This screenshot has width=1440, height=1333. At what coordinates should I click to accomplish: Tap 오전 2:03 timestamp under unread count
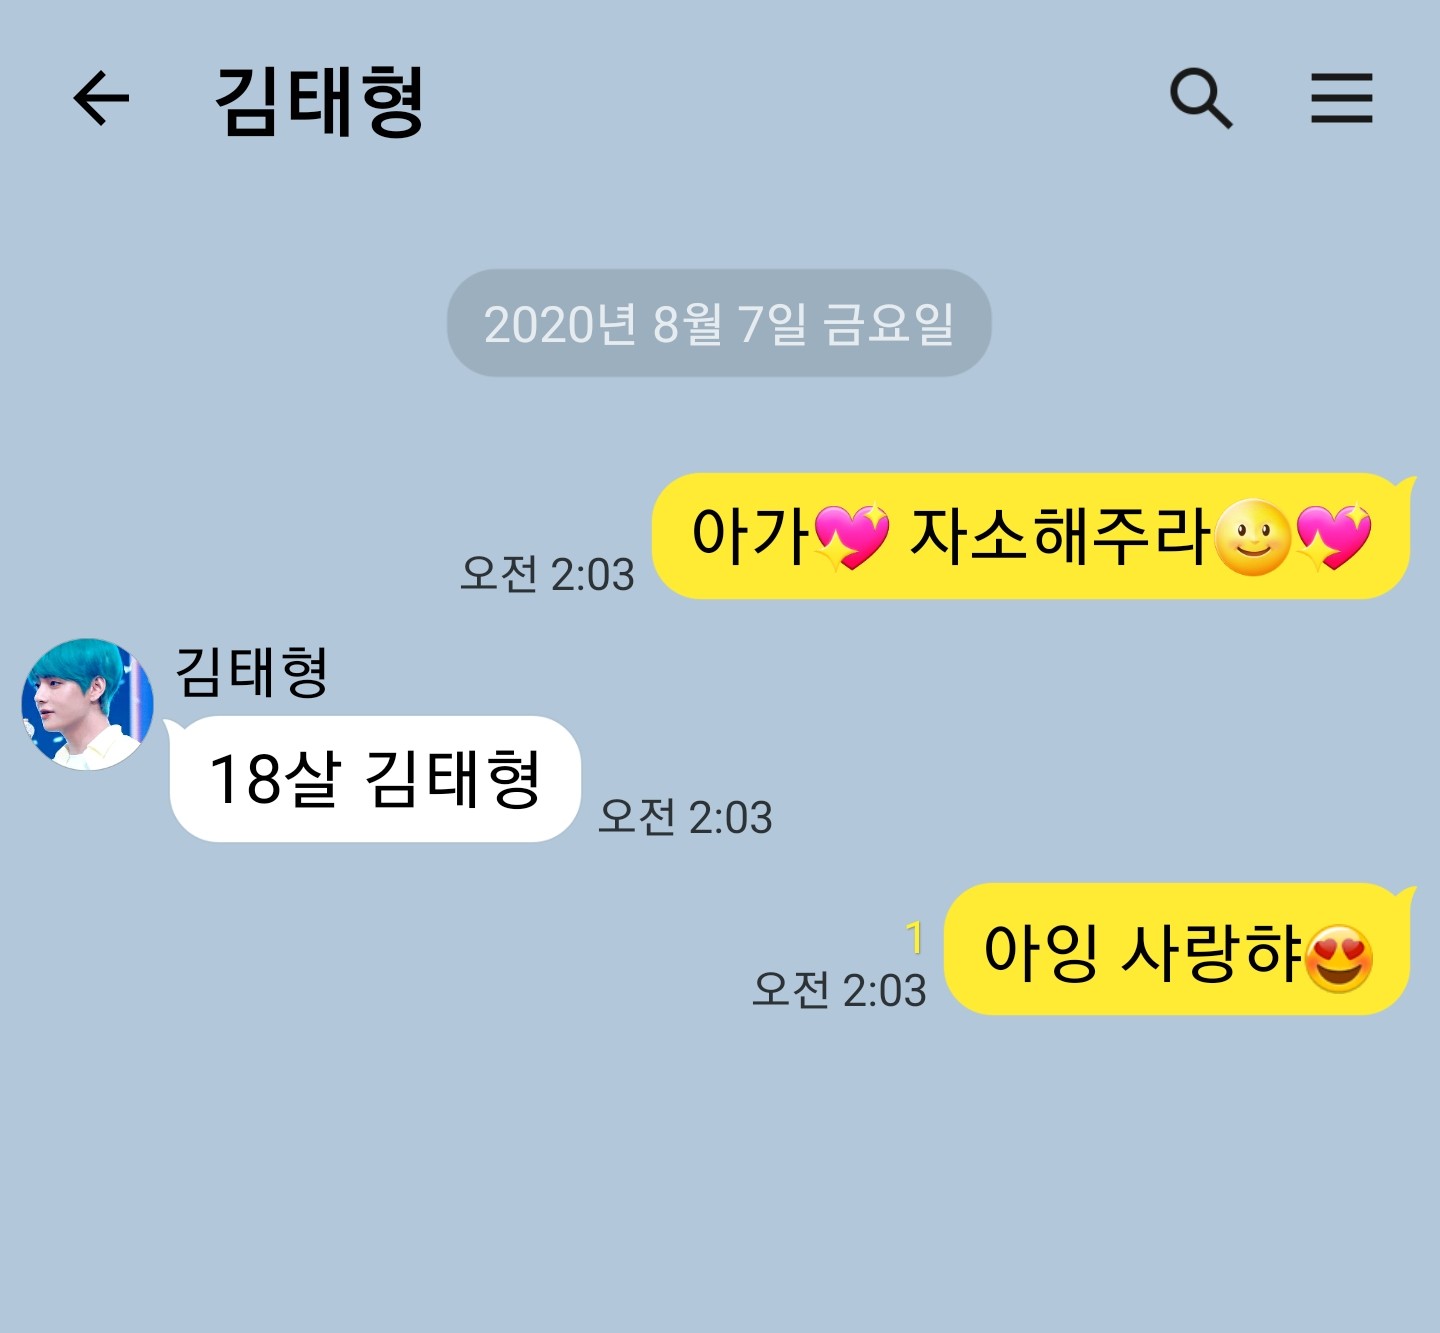[x=839, y=990]
